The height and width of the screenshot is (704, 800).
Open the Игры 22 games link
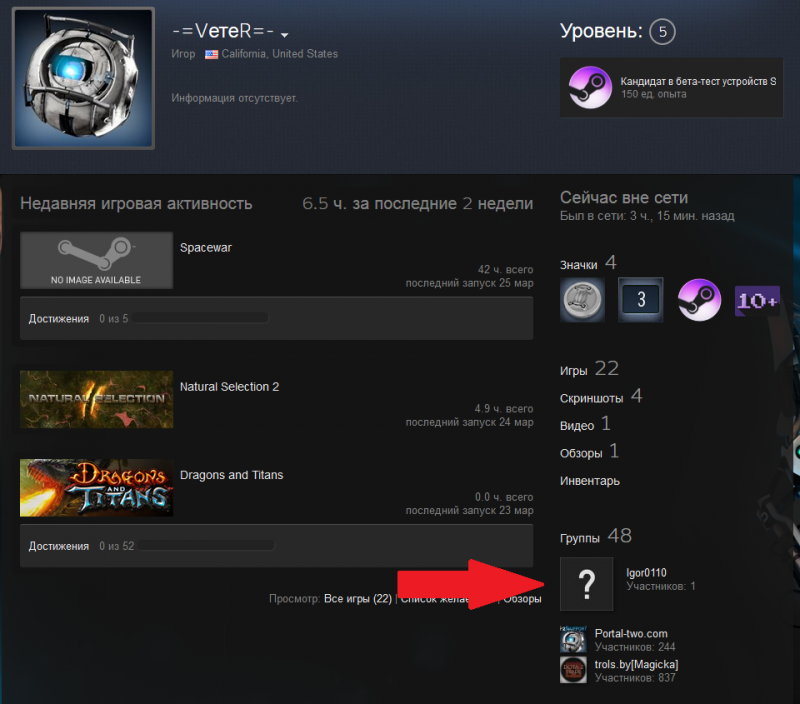coord(589,369)
